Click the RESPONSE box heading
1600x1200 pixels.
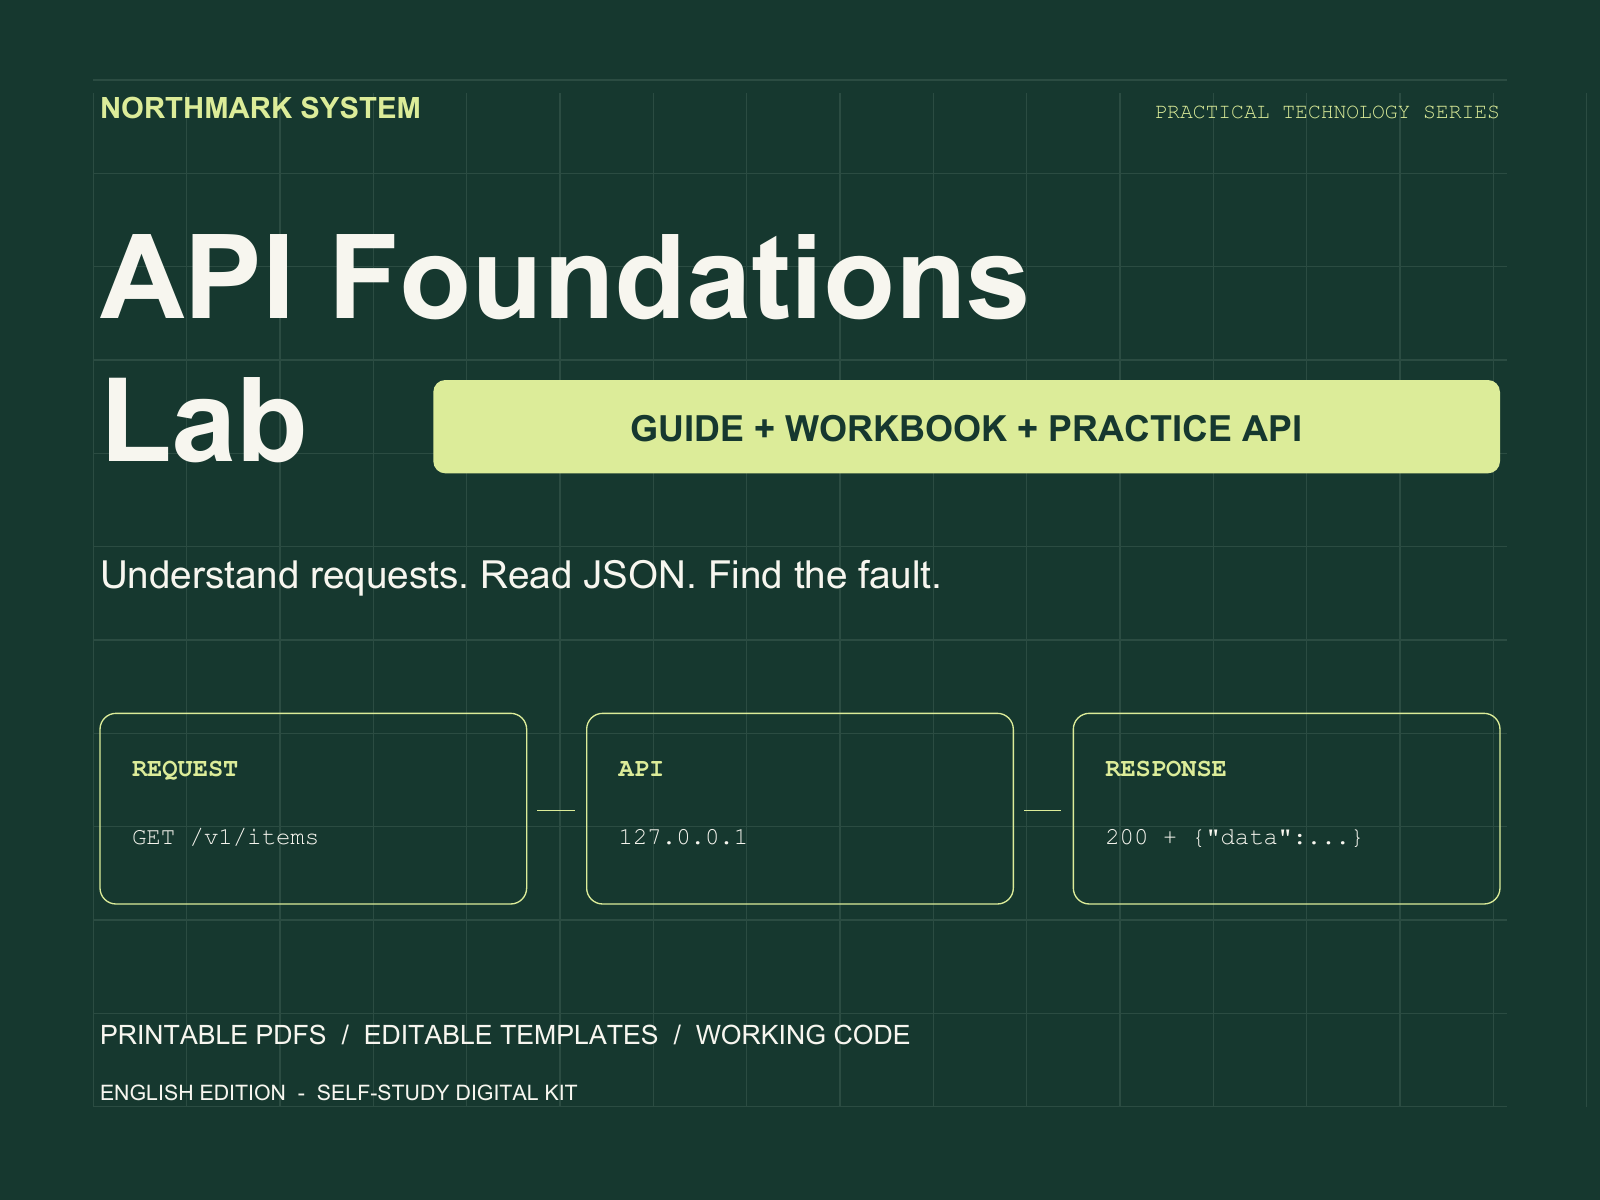click(1165, 769)
